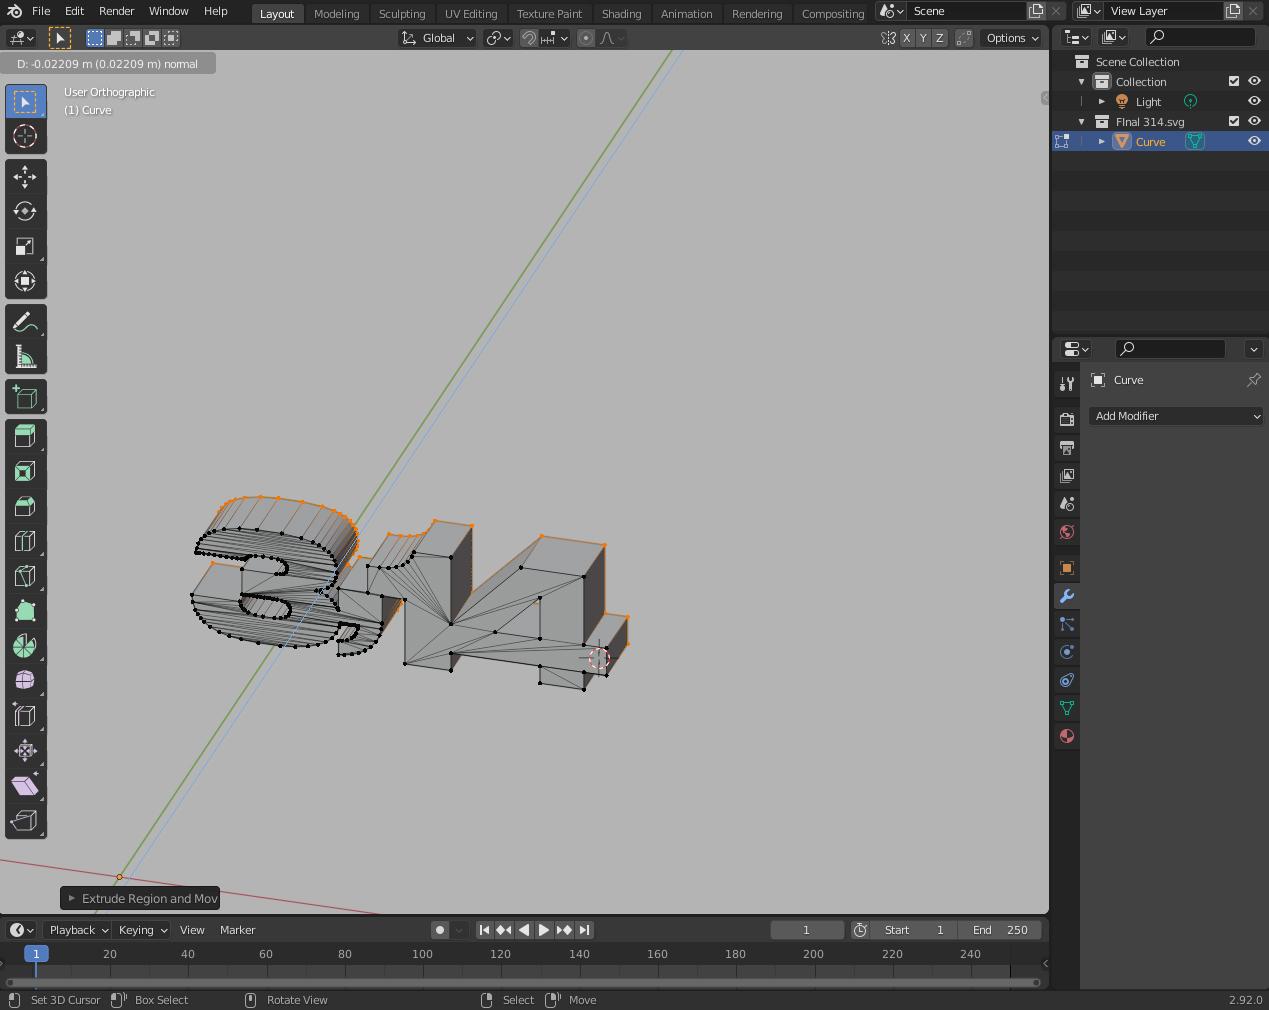Select the Edge Slide tool
The height and width of the screenshot is (1010, 1269).
(25, 715)
